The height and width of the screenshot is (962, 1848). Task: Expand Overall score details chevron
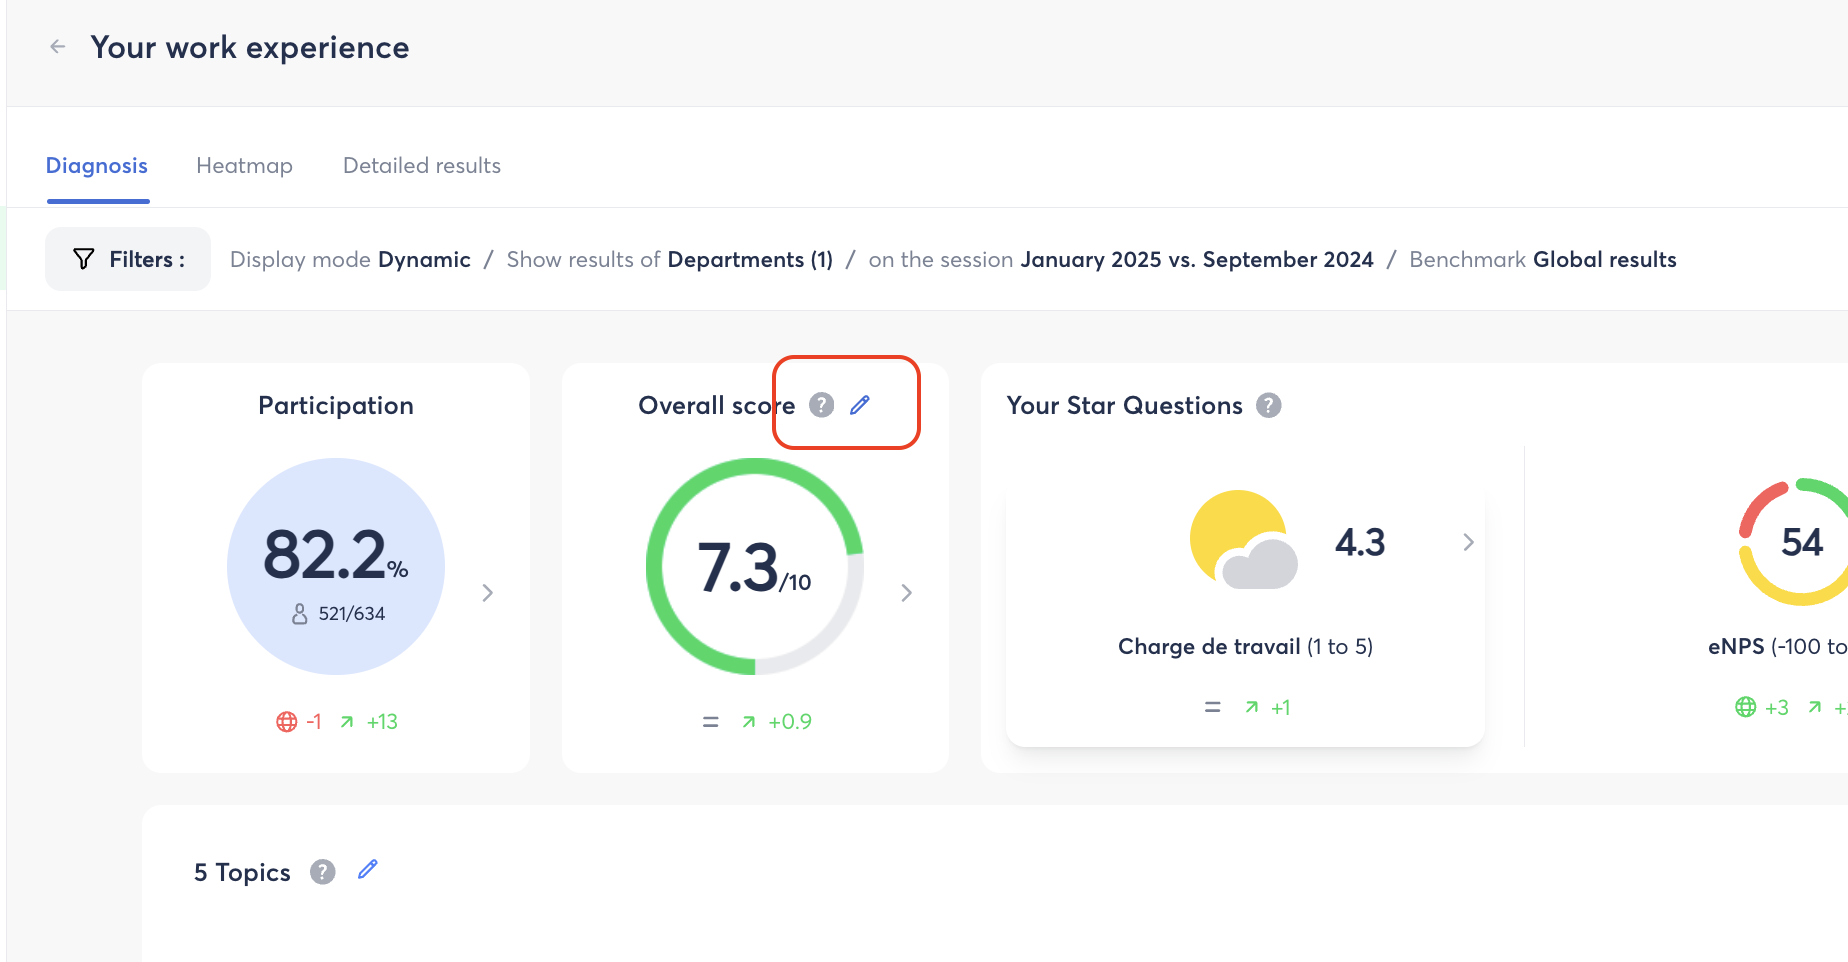coord(906,593)
